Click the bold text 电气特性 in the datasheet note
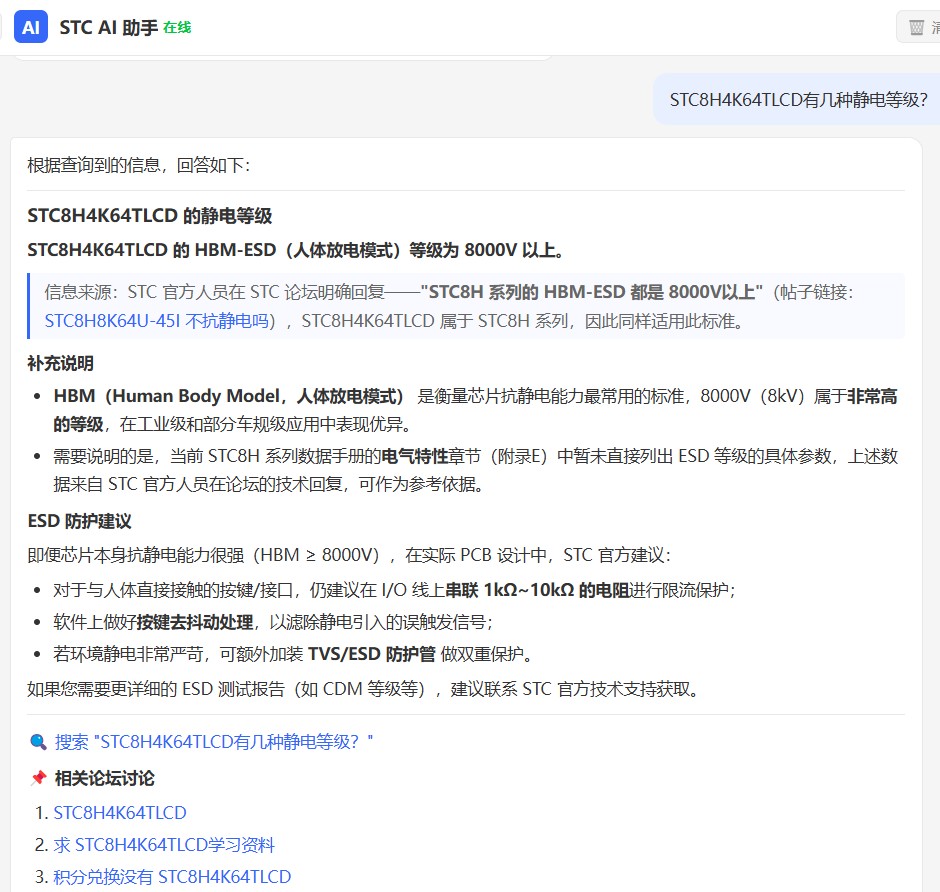Image resolution: width=940 pixels, height=892 pixels. tap(415, 456)
